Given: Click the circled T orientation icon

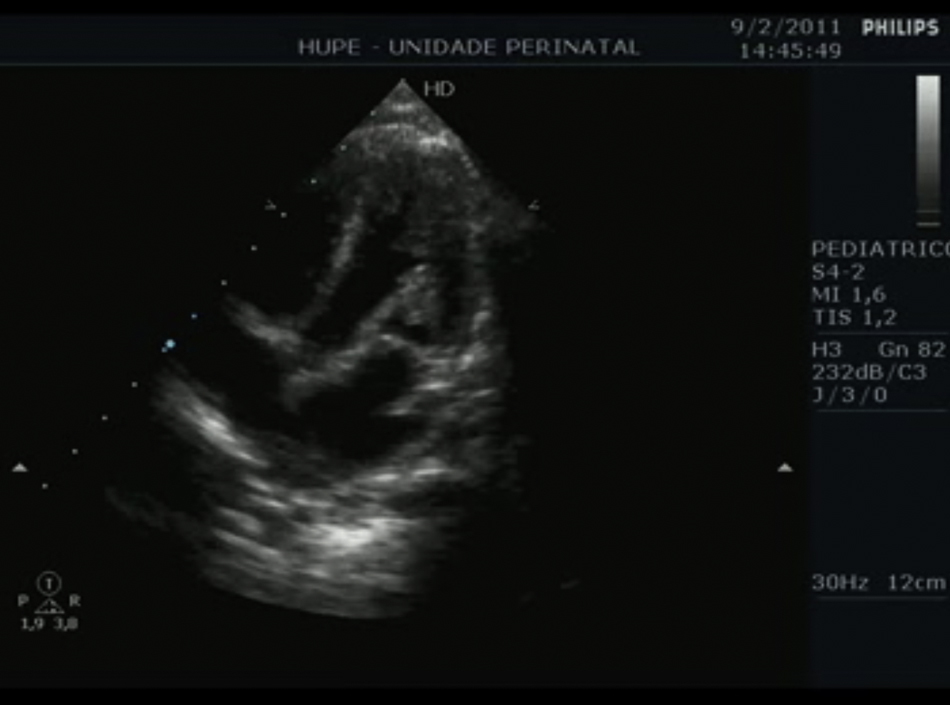Looking at the screenshot, I should click(x=49, y=581).
